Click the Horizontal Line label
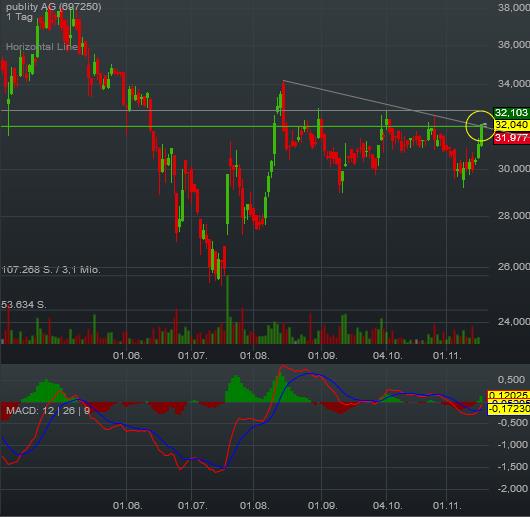This screenshot has height=517, width=530. 42,47
